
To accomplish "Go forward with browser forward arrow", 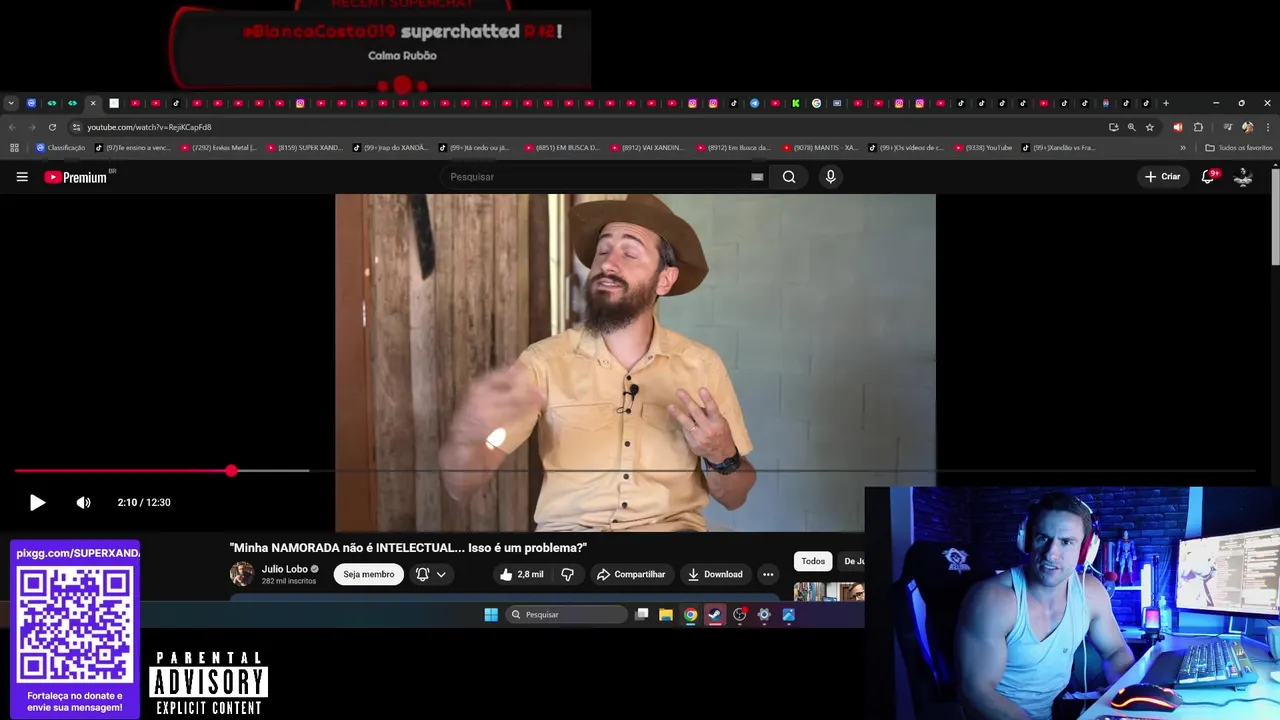I will (32, 127).
